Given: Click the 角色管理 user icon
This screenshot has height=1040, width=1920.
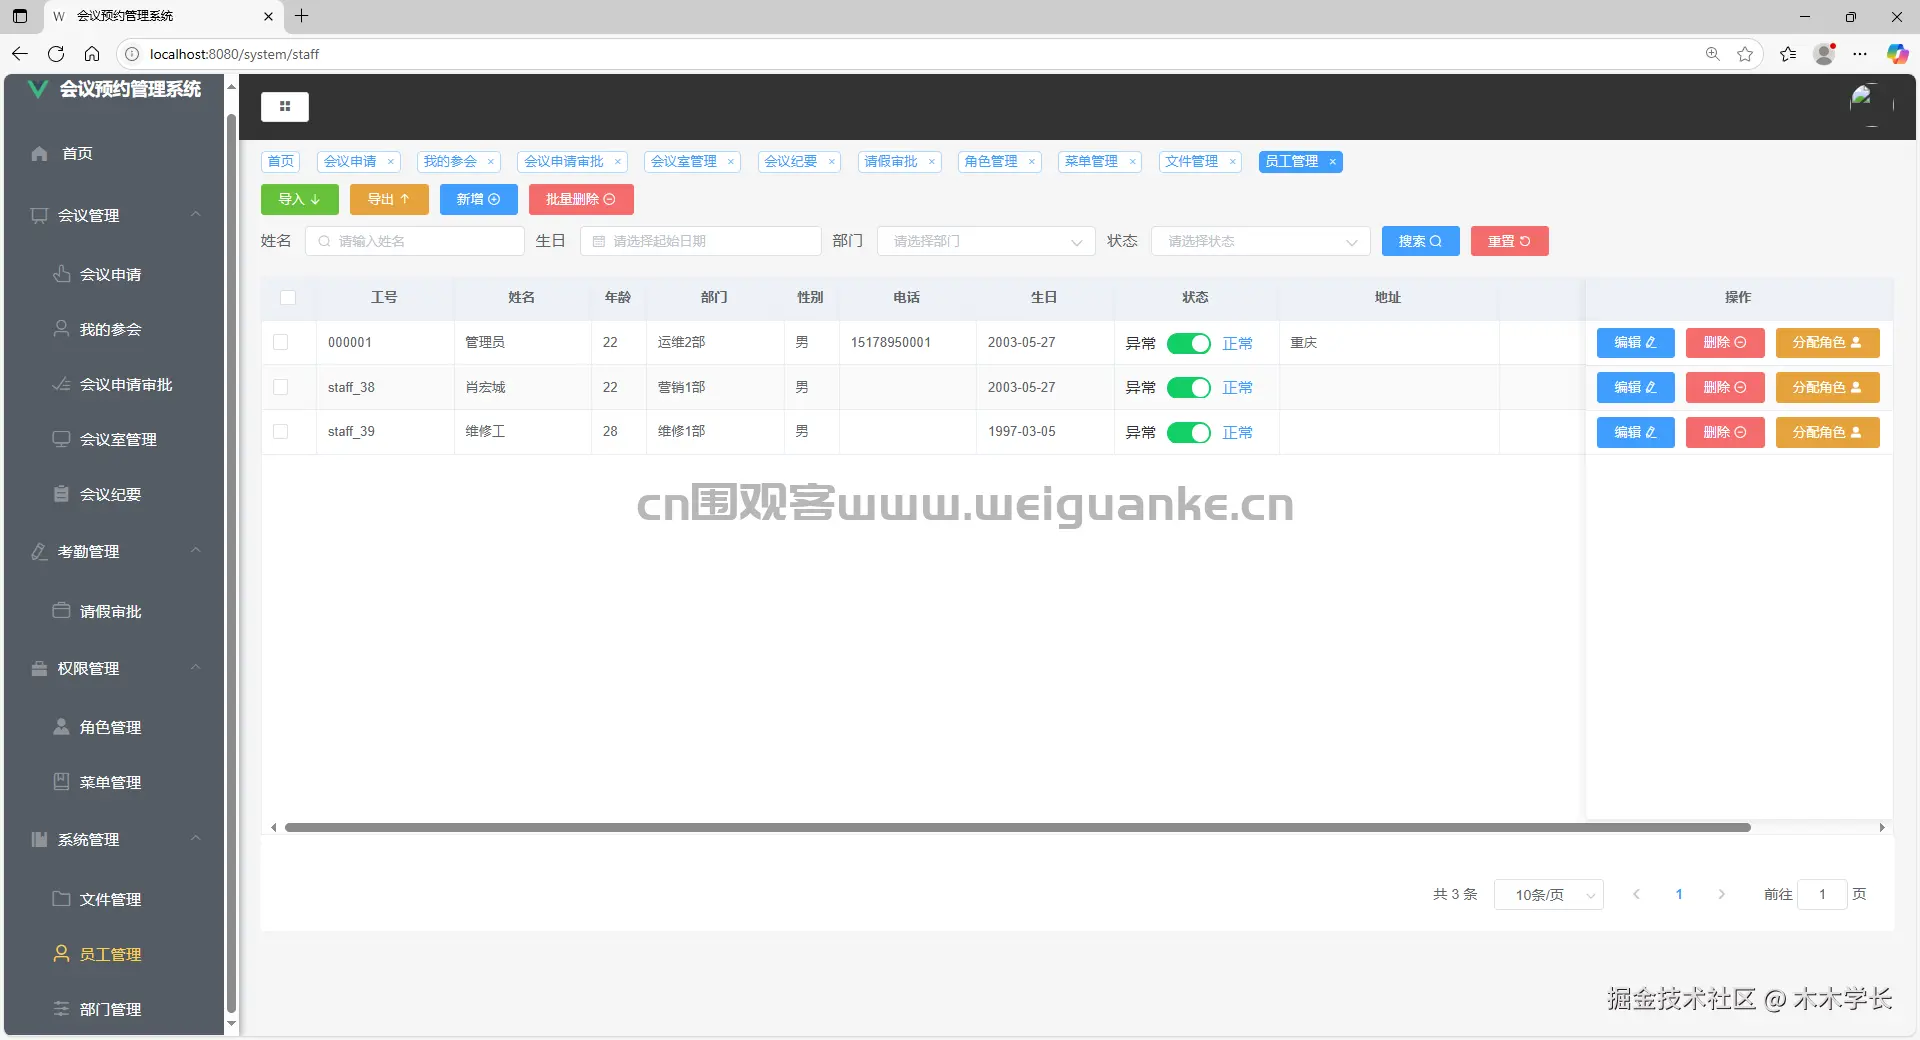Looking at the screenshot, I should click(61, 727).
